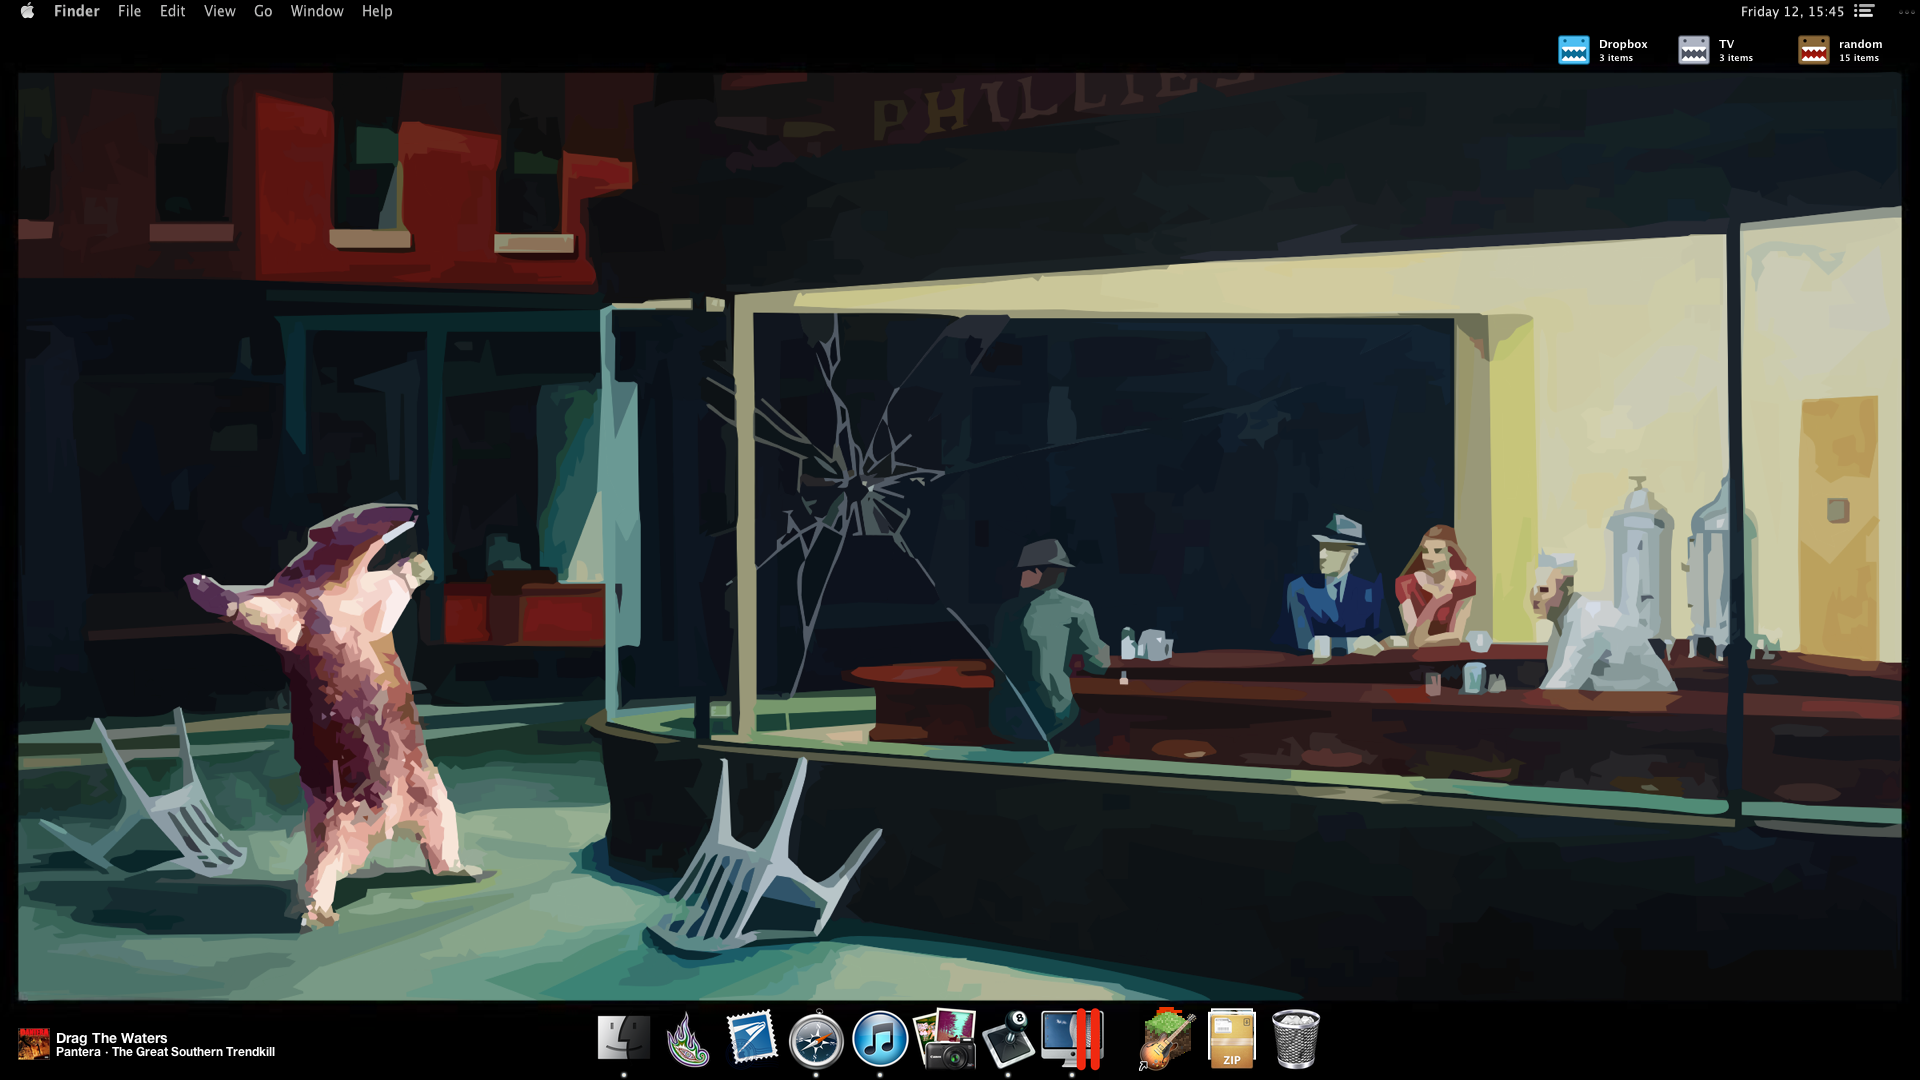Image resolution: width=1920 pixels, height=1080 pixels.
Task: Open the Window menu
Action: click(317, 11)
